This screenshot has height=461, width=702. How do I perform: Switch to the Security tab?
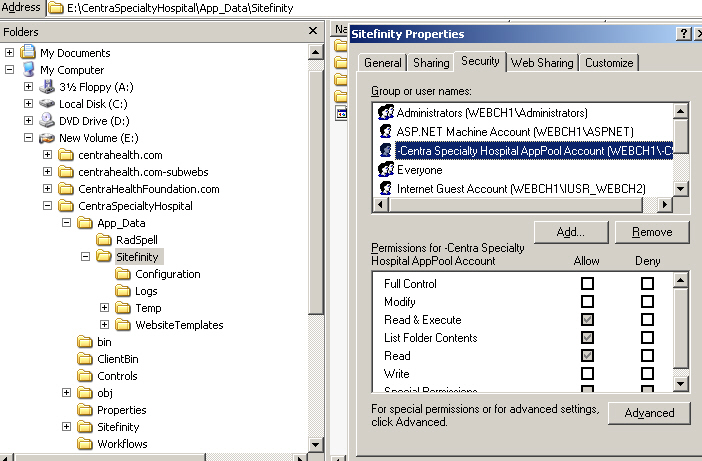coord(480,61)
